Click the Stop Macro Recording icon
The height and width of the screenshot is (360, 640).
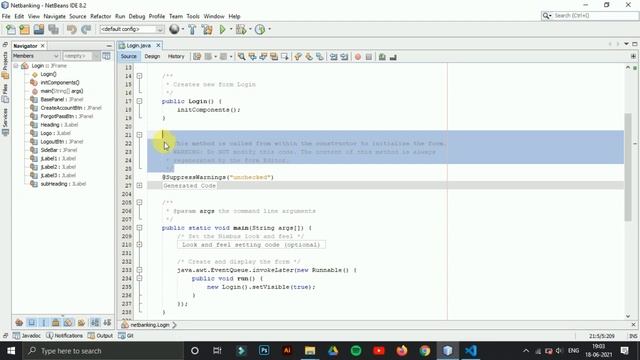(369, 57)
